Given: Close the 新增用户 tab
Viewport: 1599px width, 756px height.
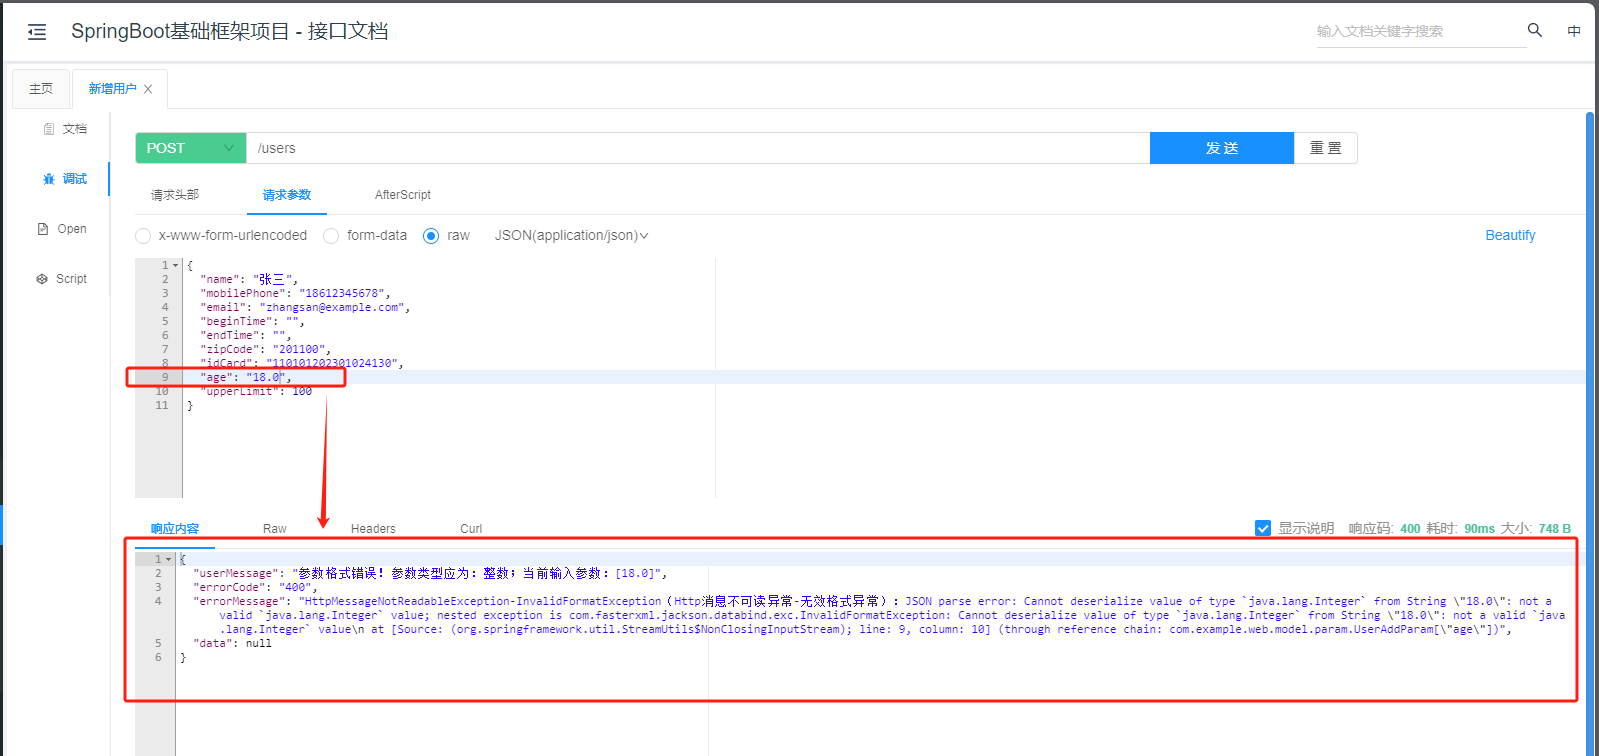Looking at the screenshot, I should pyautogui.click(x=148, y=89).
